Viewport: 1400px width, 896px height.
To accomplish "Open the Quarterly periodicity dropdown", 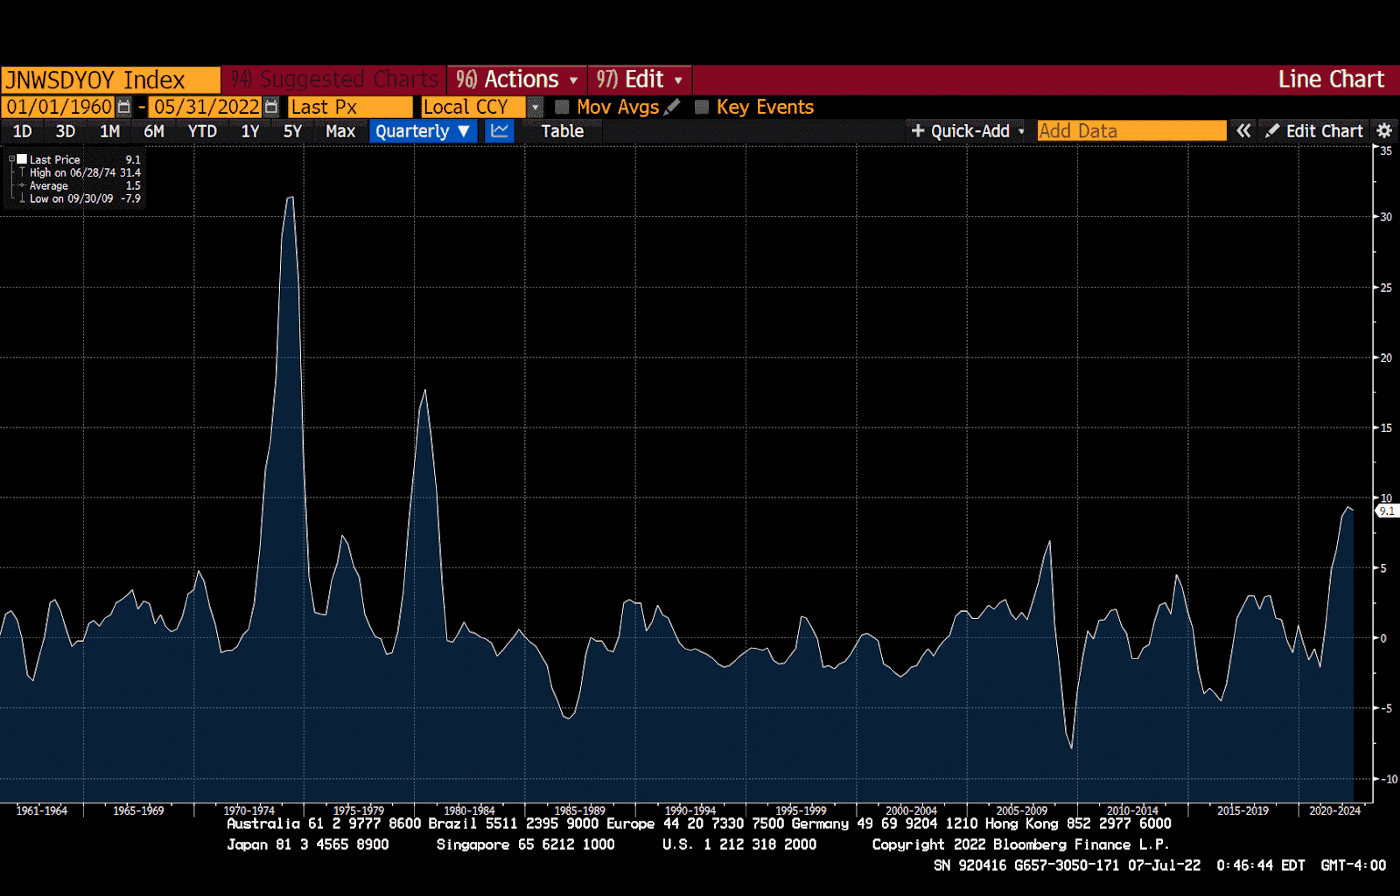I will point(423,131).
